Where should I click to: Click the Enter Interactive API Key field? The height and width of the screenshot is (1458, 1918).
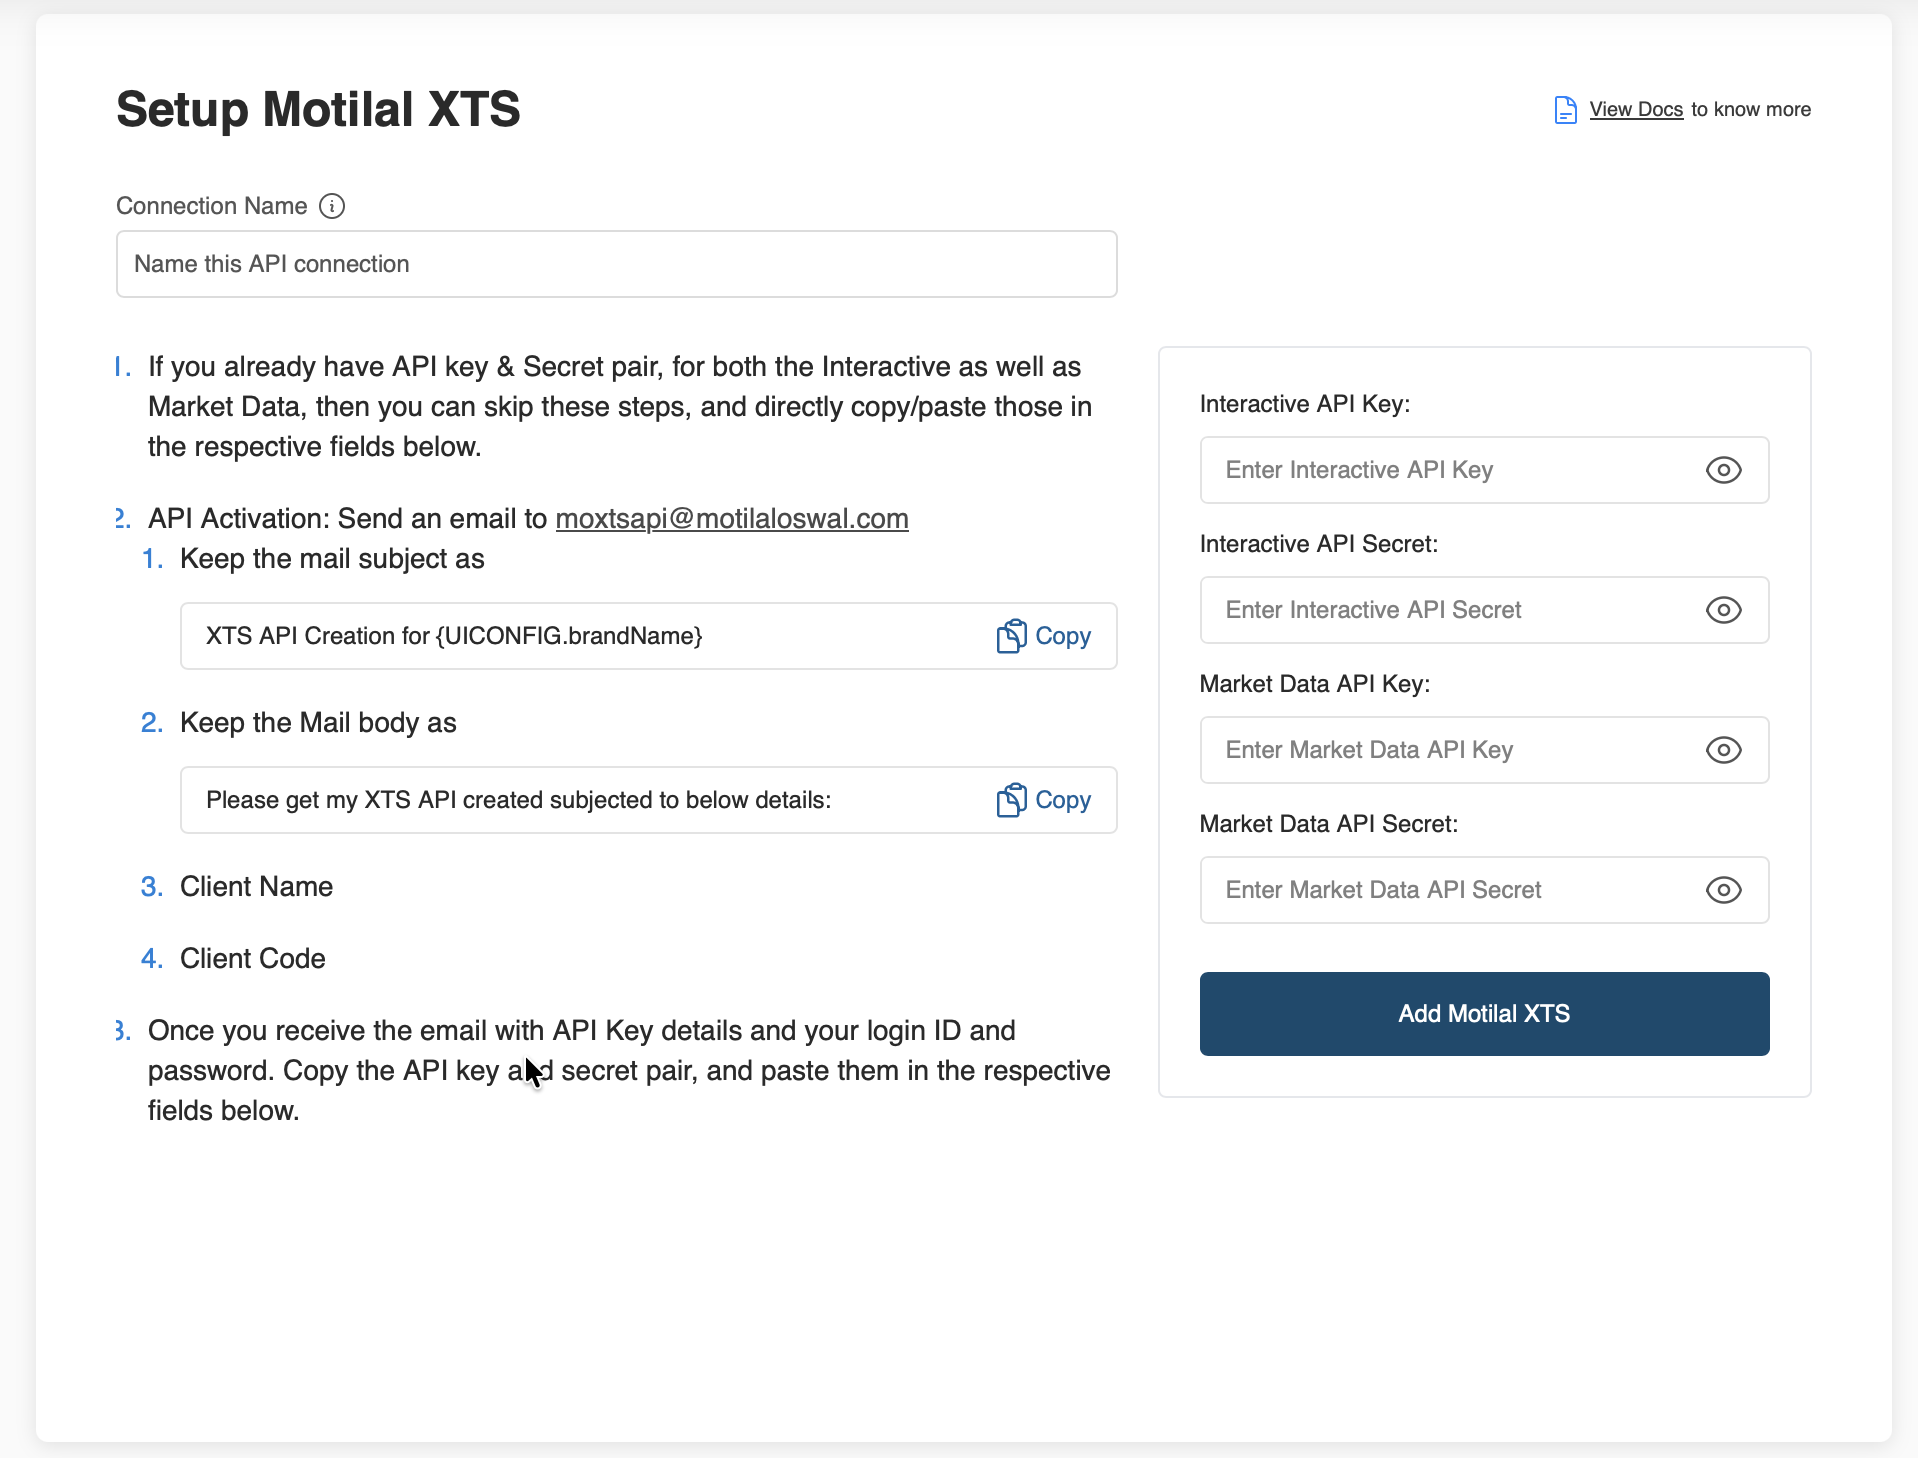pos(1450,470)
